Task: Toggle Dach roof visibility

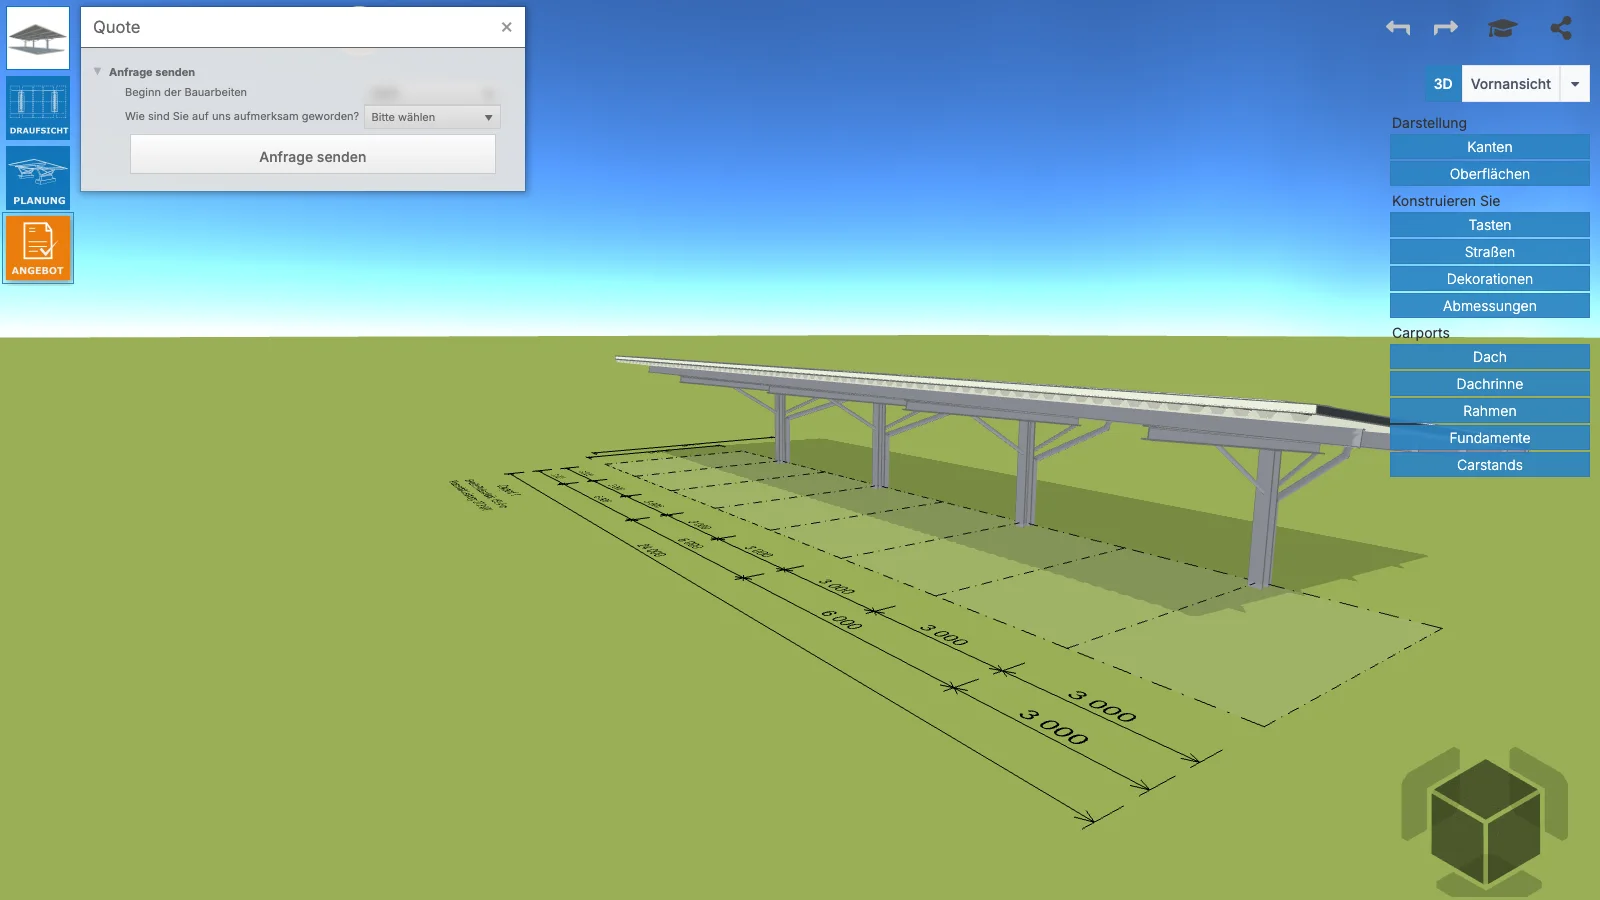Action: coord(1489,357)
